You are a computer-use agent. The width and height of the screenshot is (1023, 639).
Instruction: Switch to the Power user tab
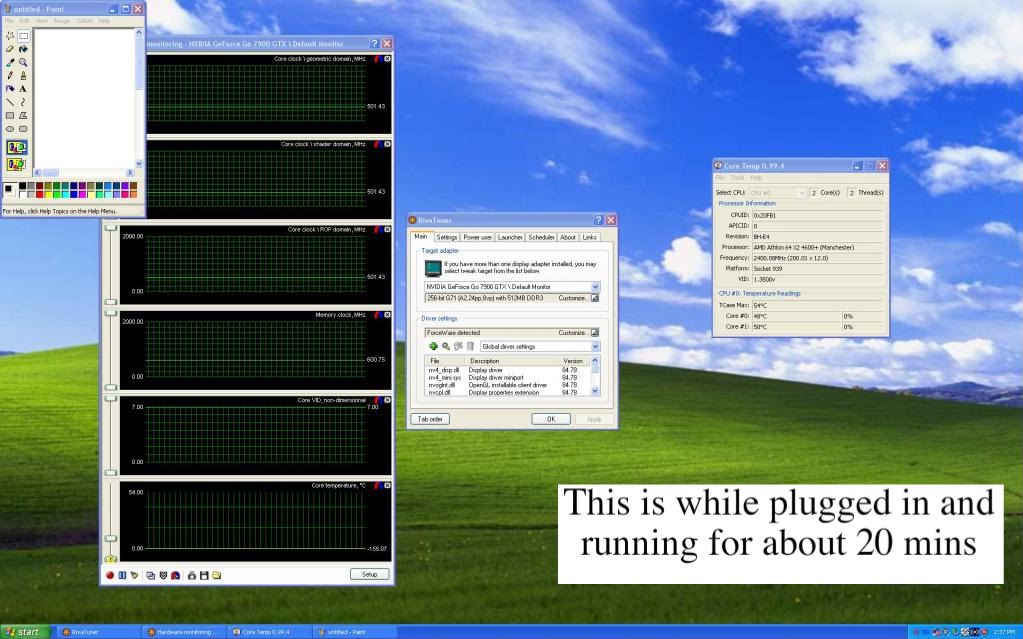coord(477,237)
